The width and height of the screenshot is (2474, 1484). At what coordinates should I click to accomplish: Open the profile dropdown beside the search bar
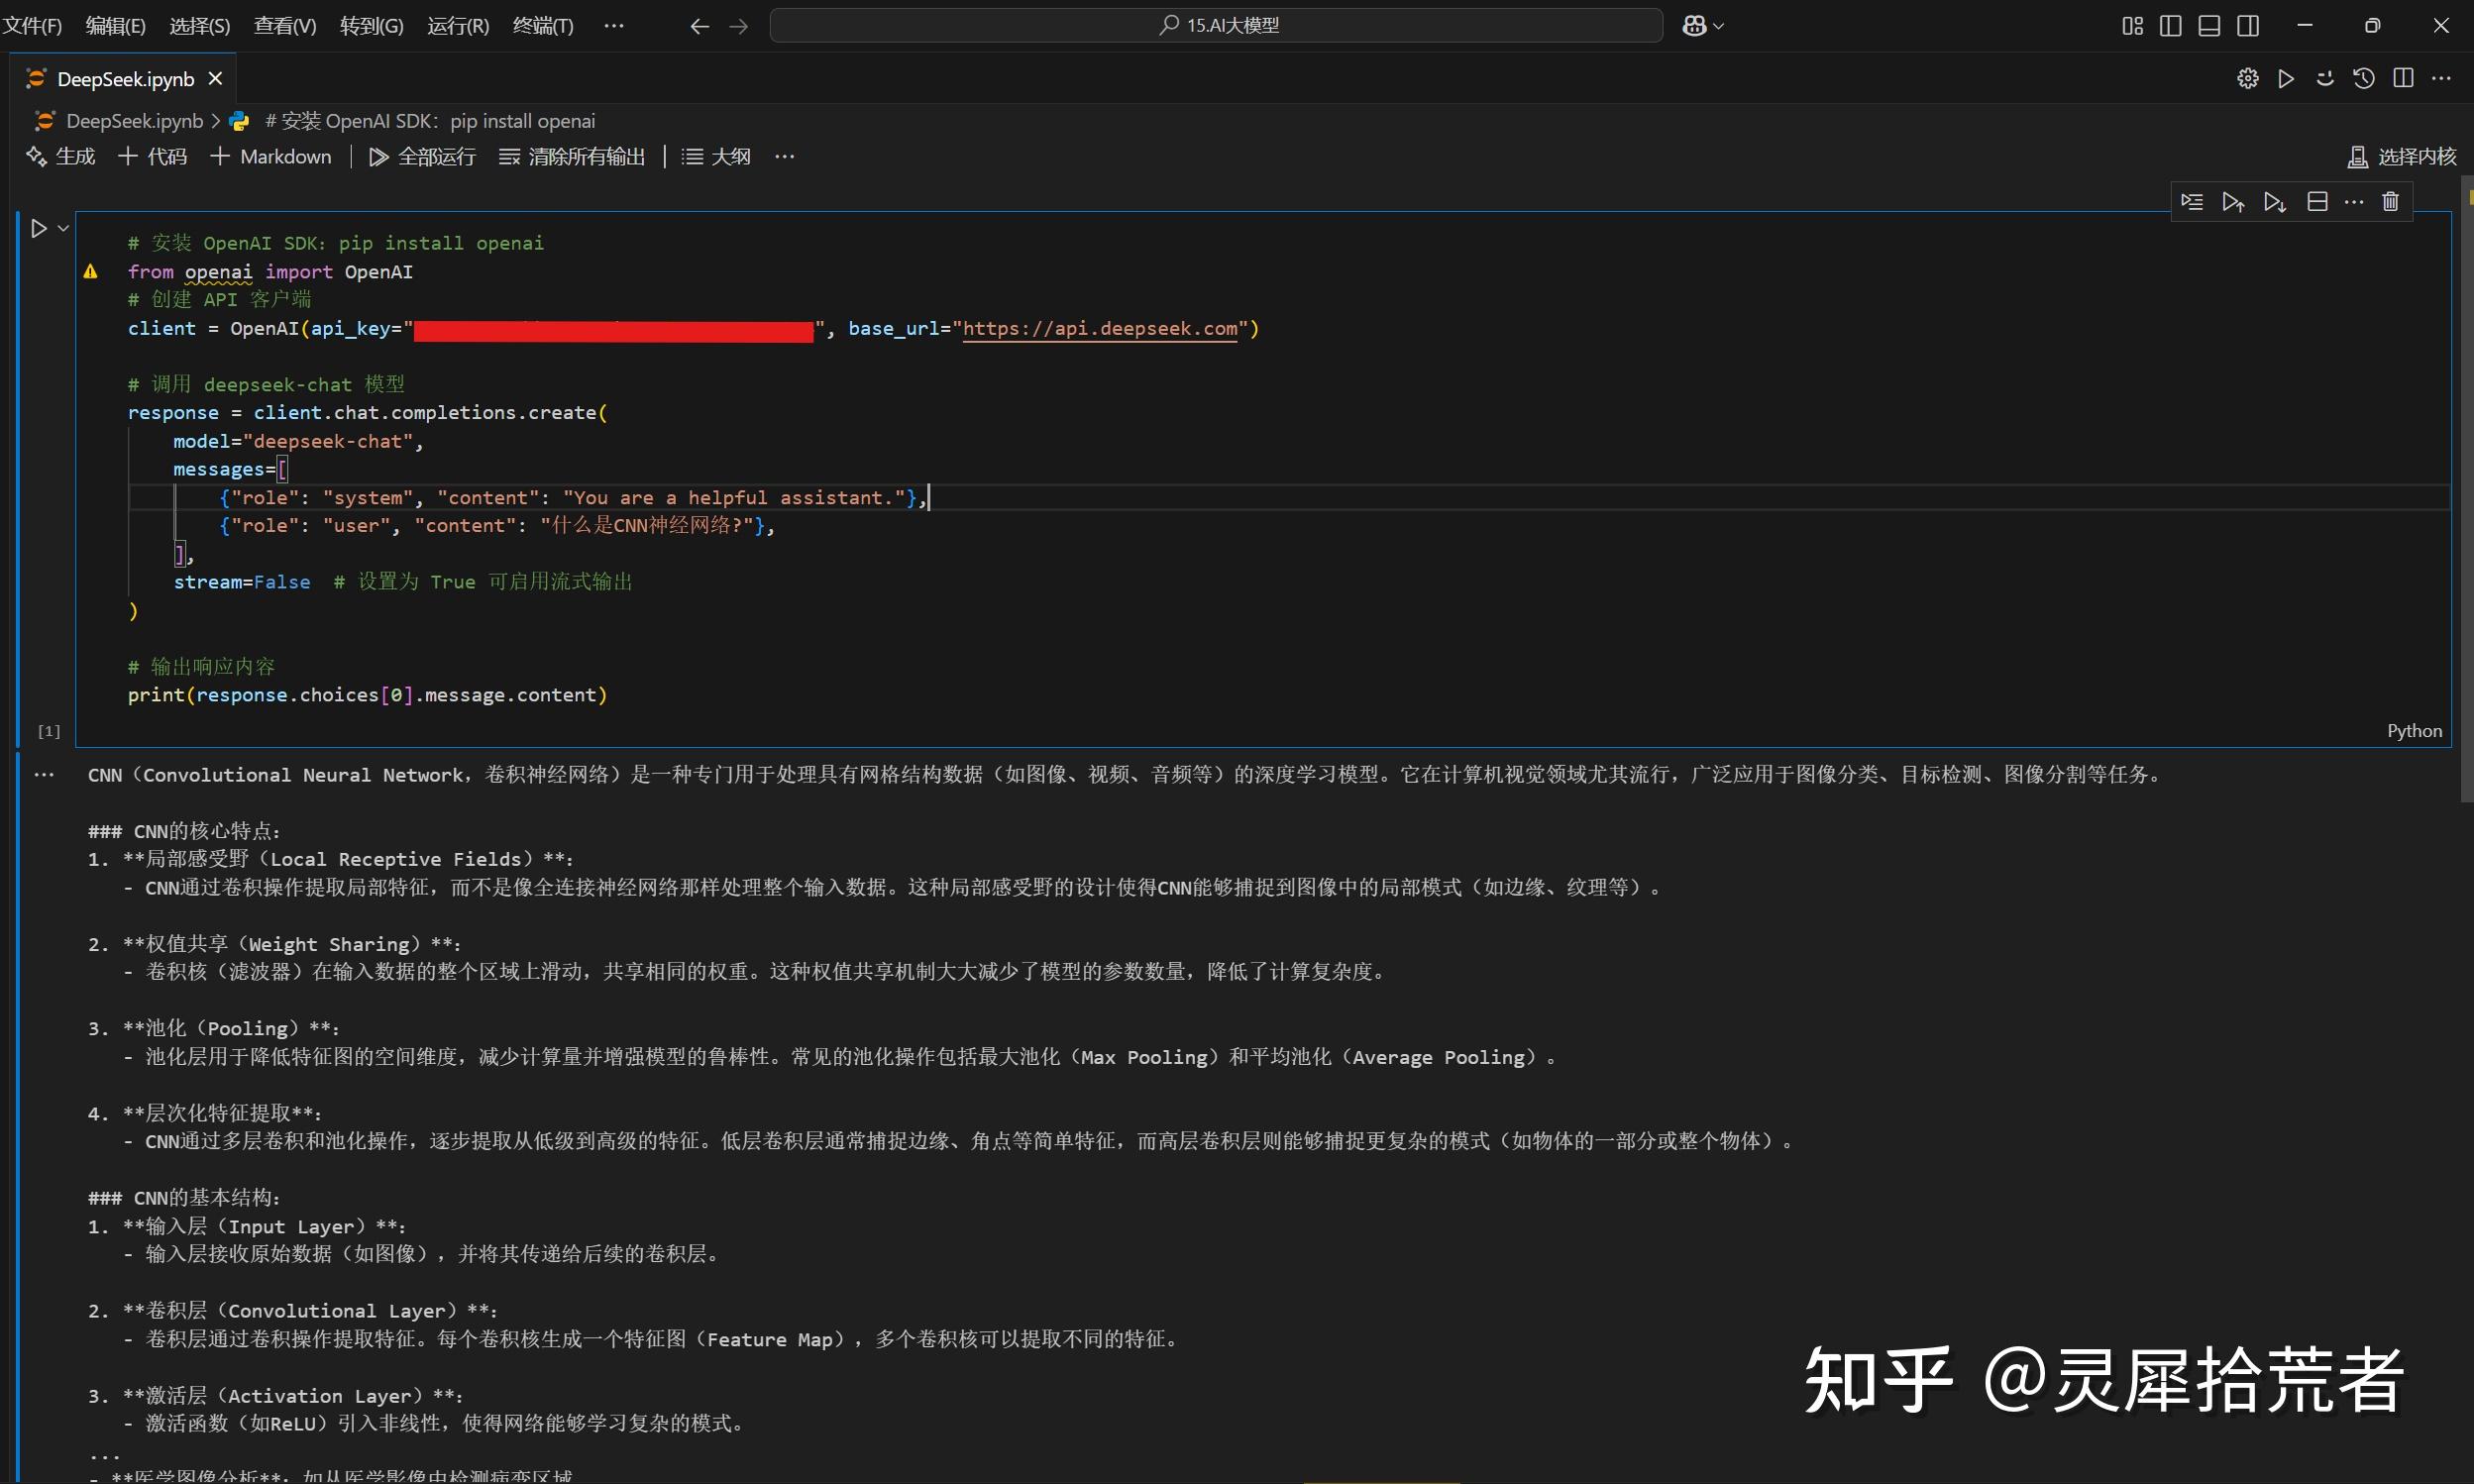(1703, 25)
